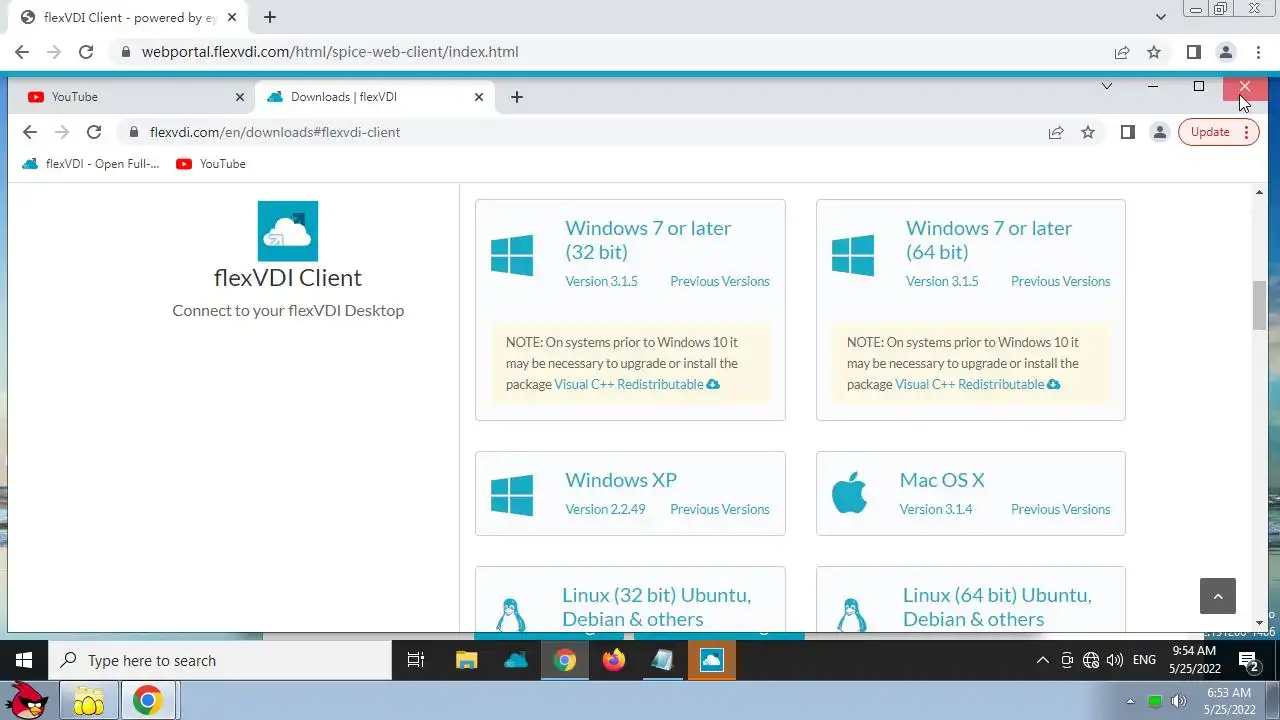Screen dimensions: 1280x720
Task: Click the page vertical scrollbar thumb
Action: (1260, 306)
